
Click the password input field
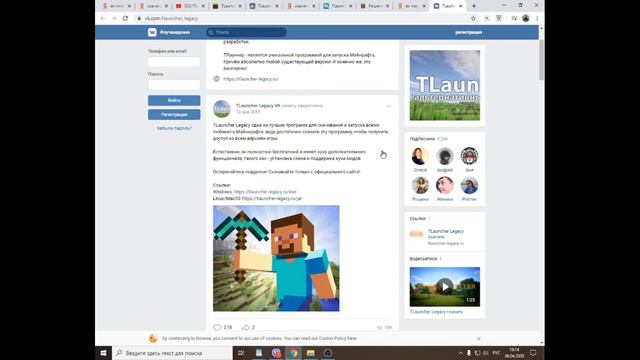[174, 85]
